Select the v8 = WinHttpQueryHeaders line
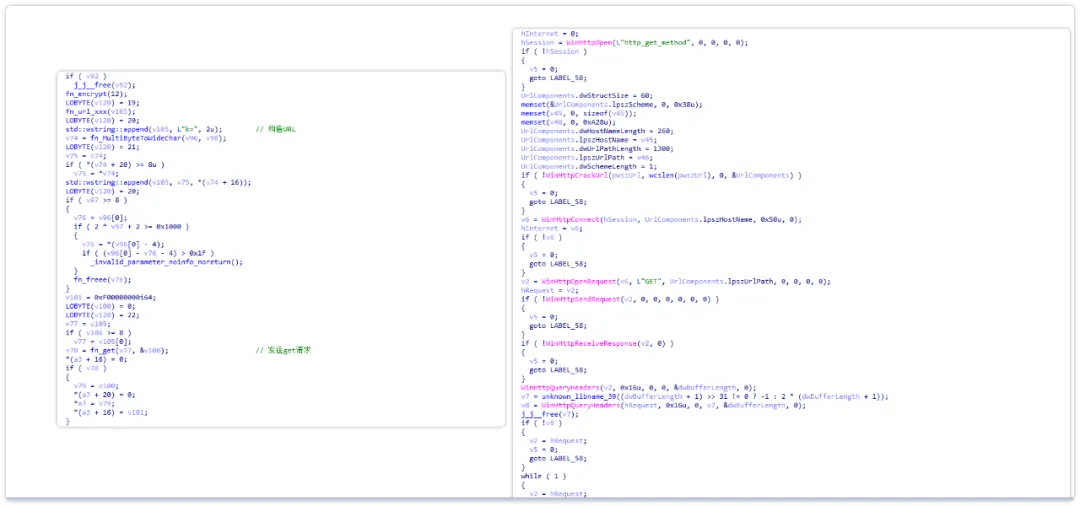This screenshot has width=1080, height=506. pyautogui.click(x=663, y=405)
